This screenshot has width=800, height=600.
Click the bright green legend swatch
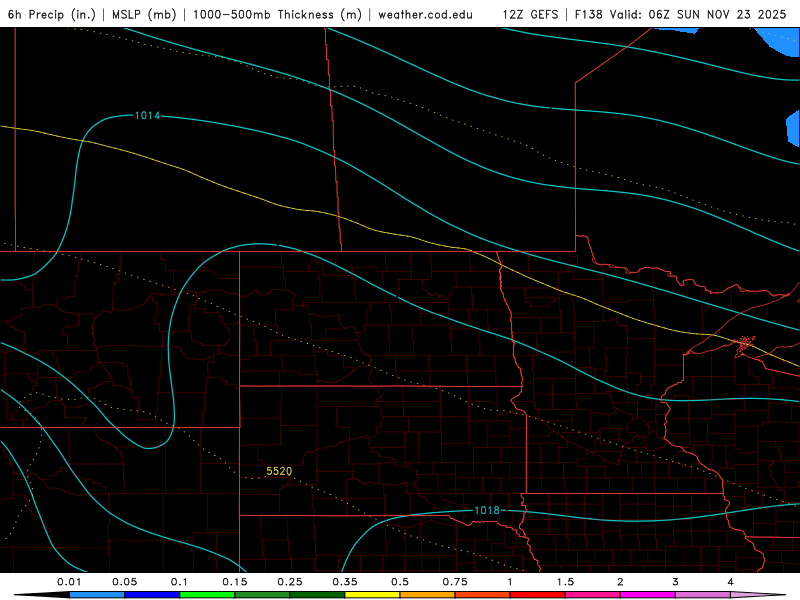coord(207,595)
